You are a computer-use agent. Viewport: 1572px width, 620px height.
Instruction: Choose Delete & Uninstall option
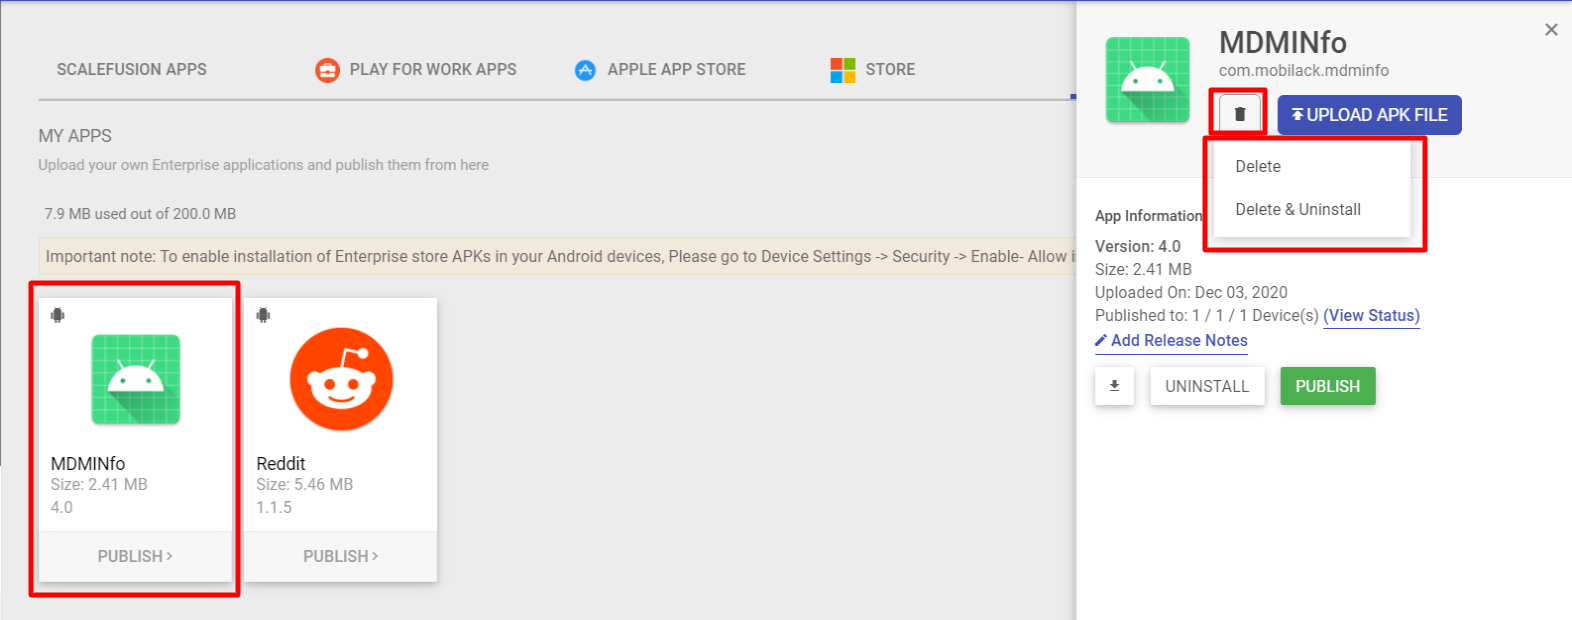(1298, 209)
